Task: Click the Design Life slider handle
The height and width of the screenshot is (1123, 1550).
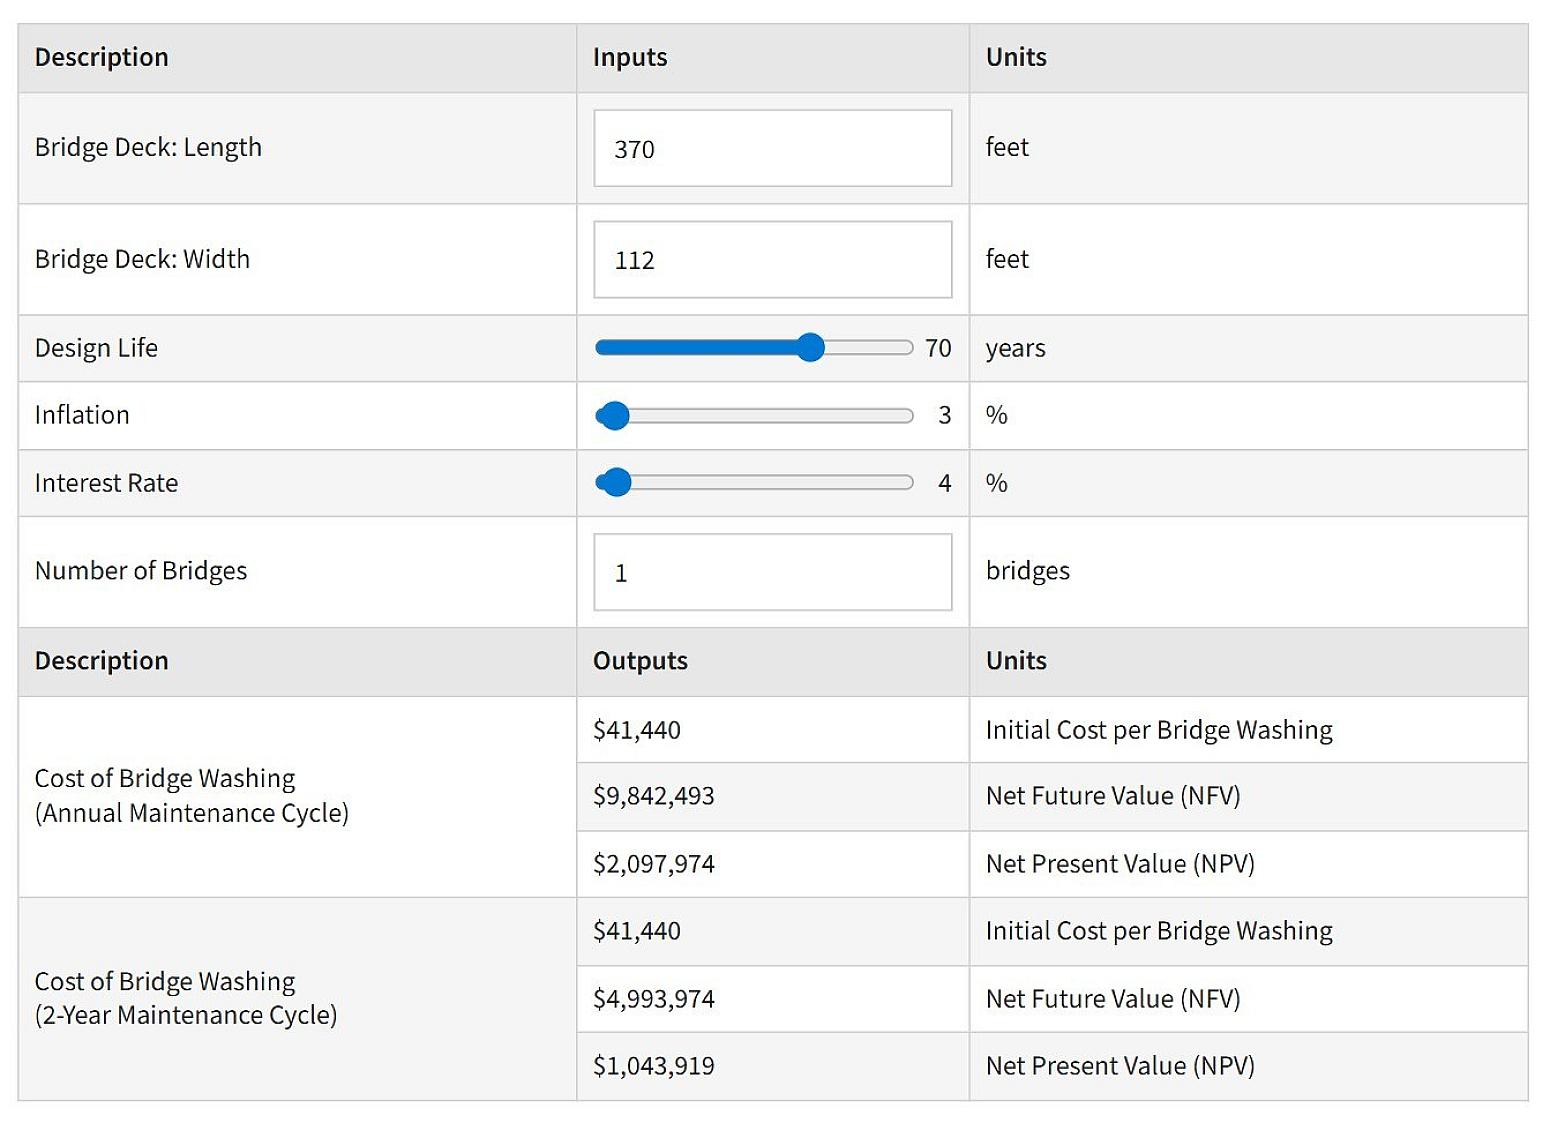Action: tap(810, 348)
